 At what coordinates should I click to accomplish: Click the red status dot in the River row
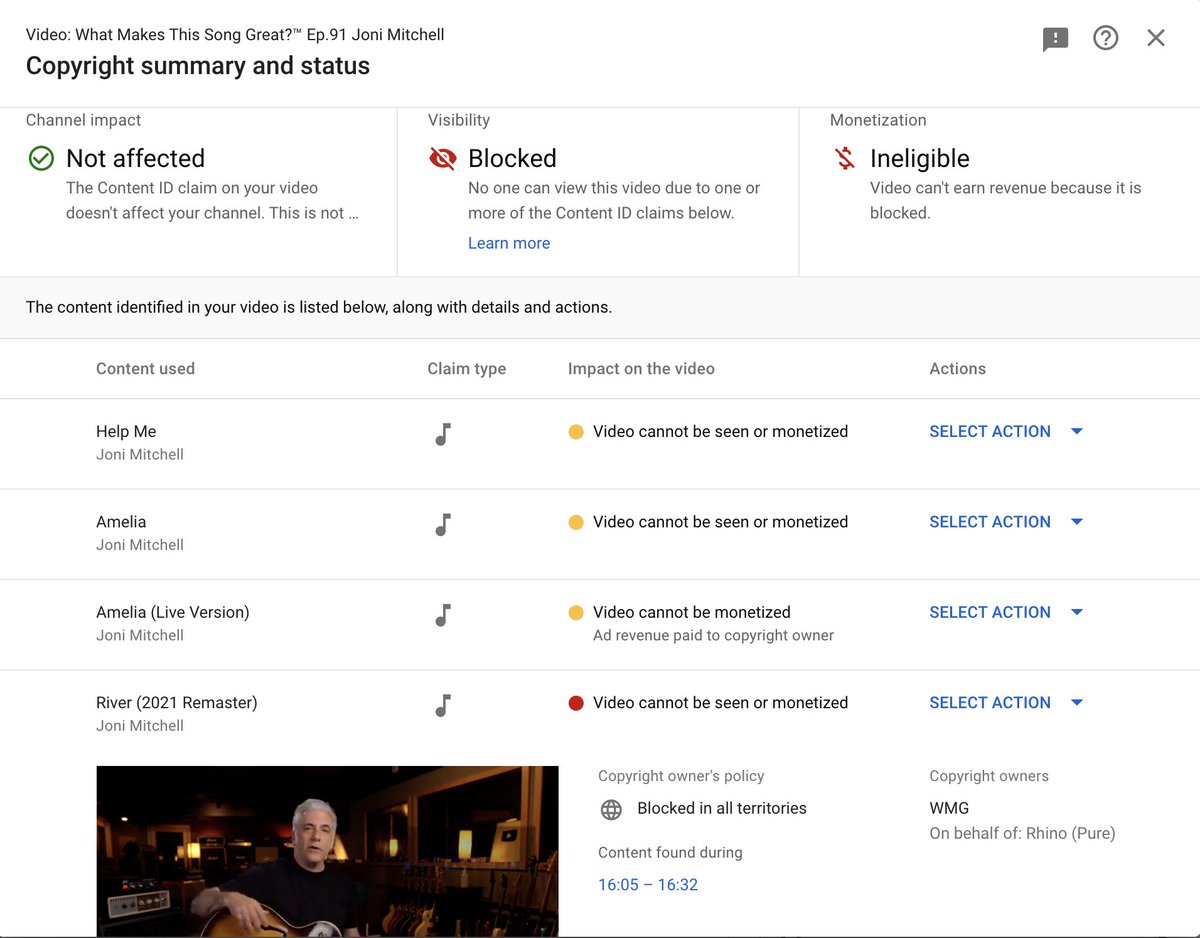[x=575, y=703]
